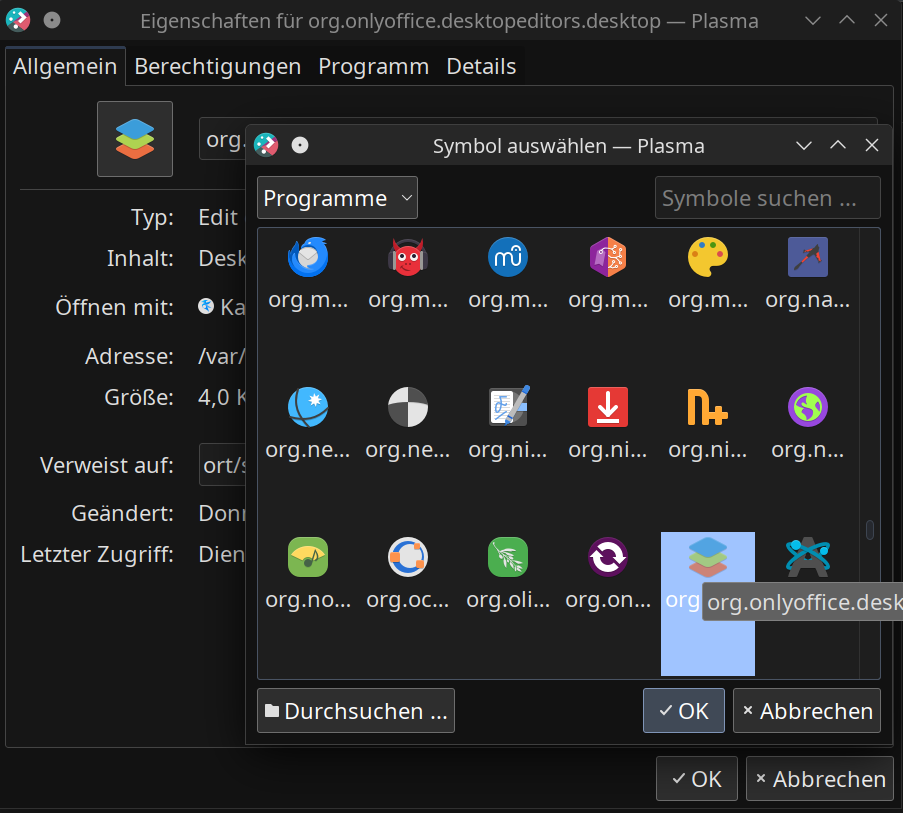Click the Plasma app icon in Symbol auswählen titlebar
The height and width of the screenshot is (813, 903).
click(266, 145)
